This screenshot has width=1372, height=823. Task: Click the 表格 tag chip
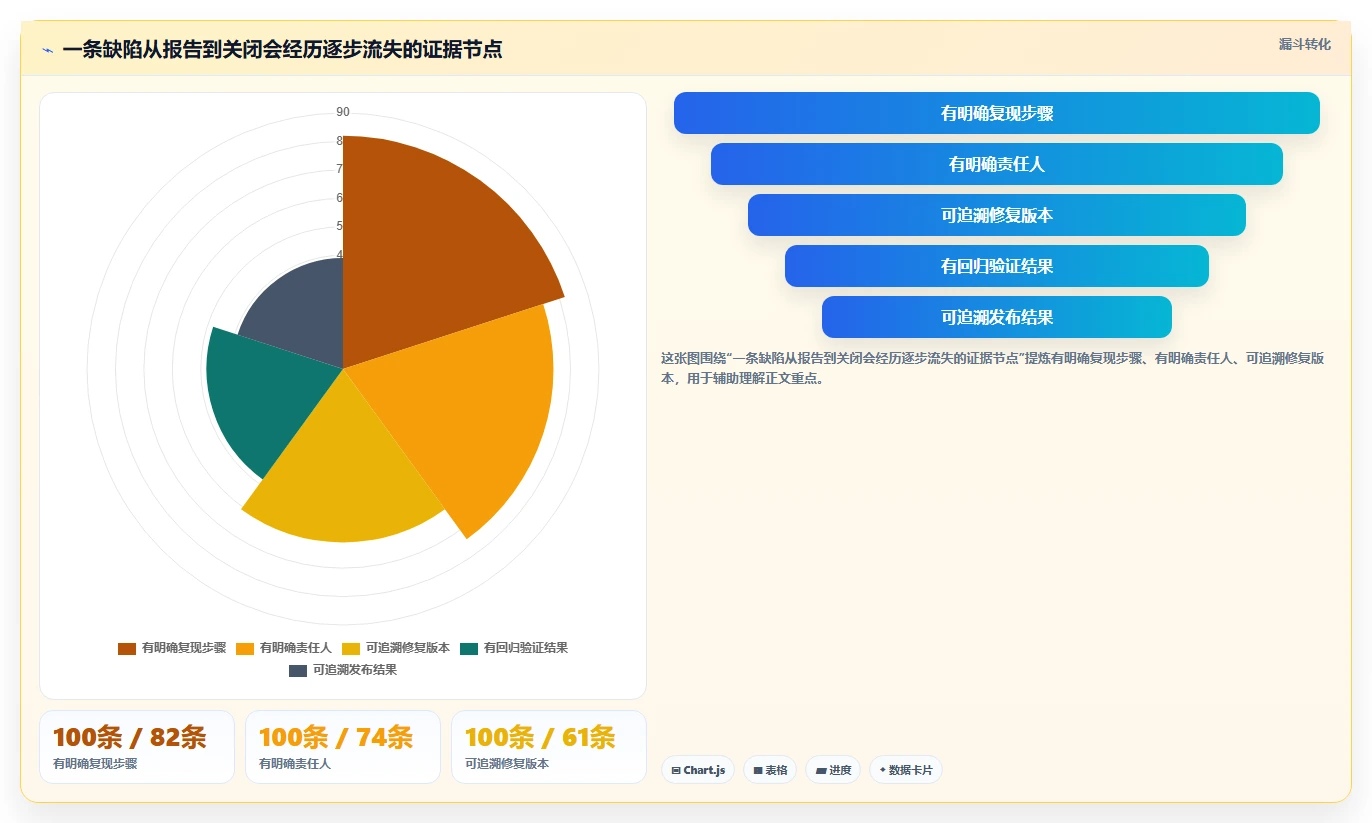tap(770, 770)
